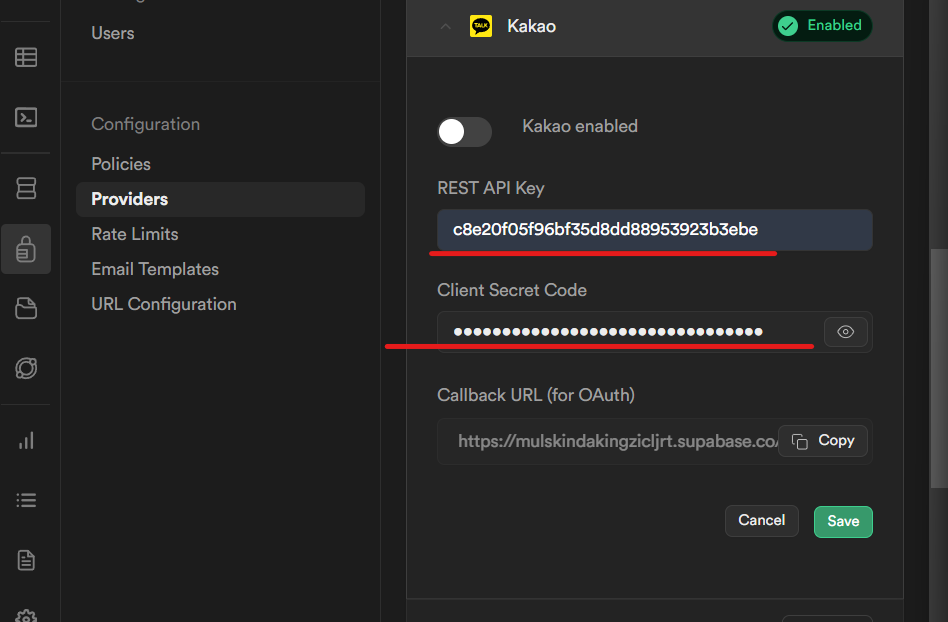The image size is (948, 622).
Task: Cancel the Kakao provider changes
Action: click(x=762, y=520)
